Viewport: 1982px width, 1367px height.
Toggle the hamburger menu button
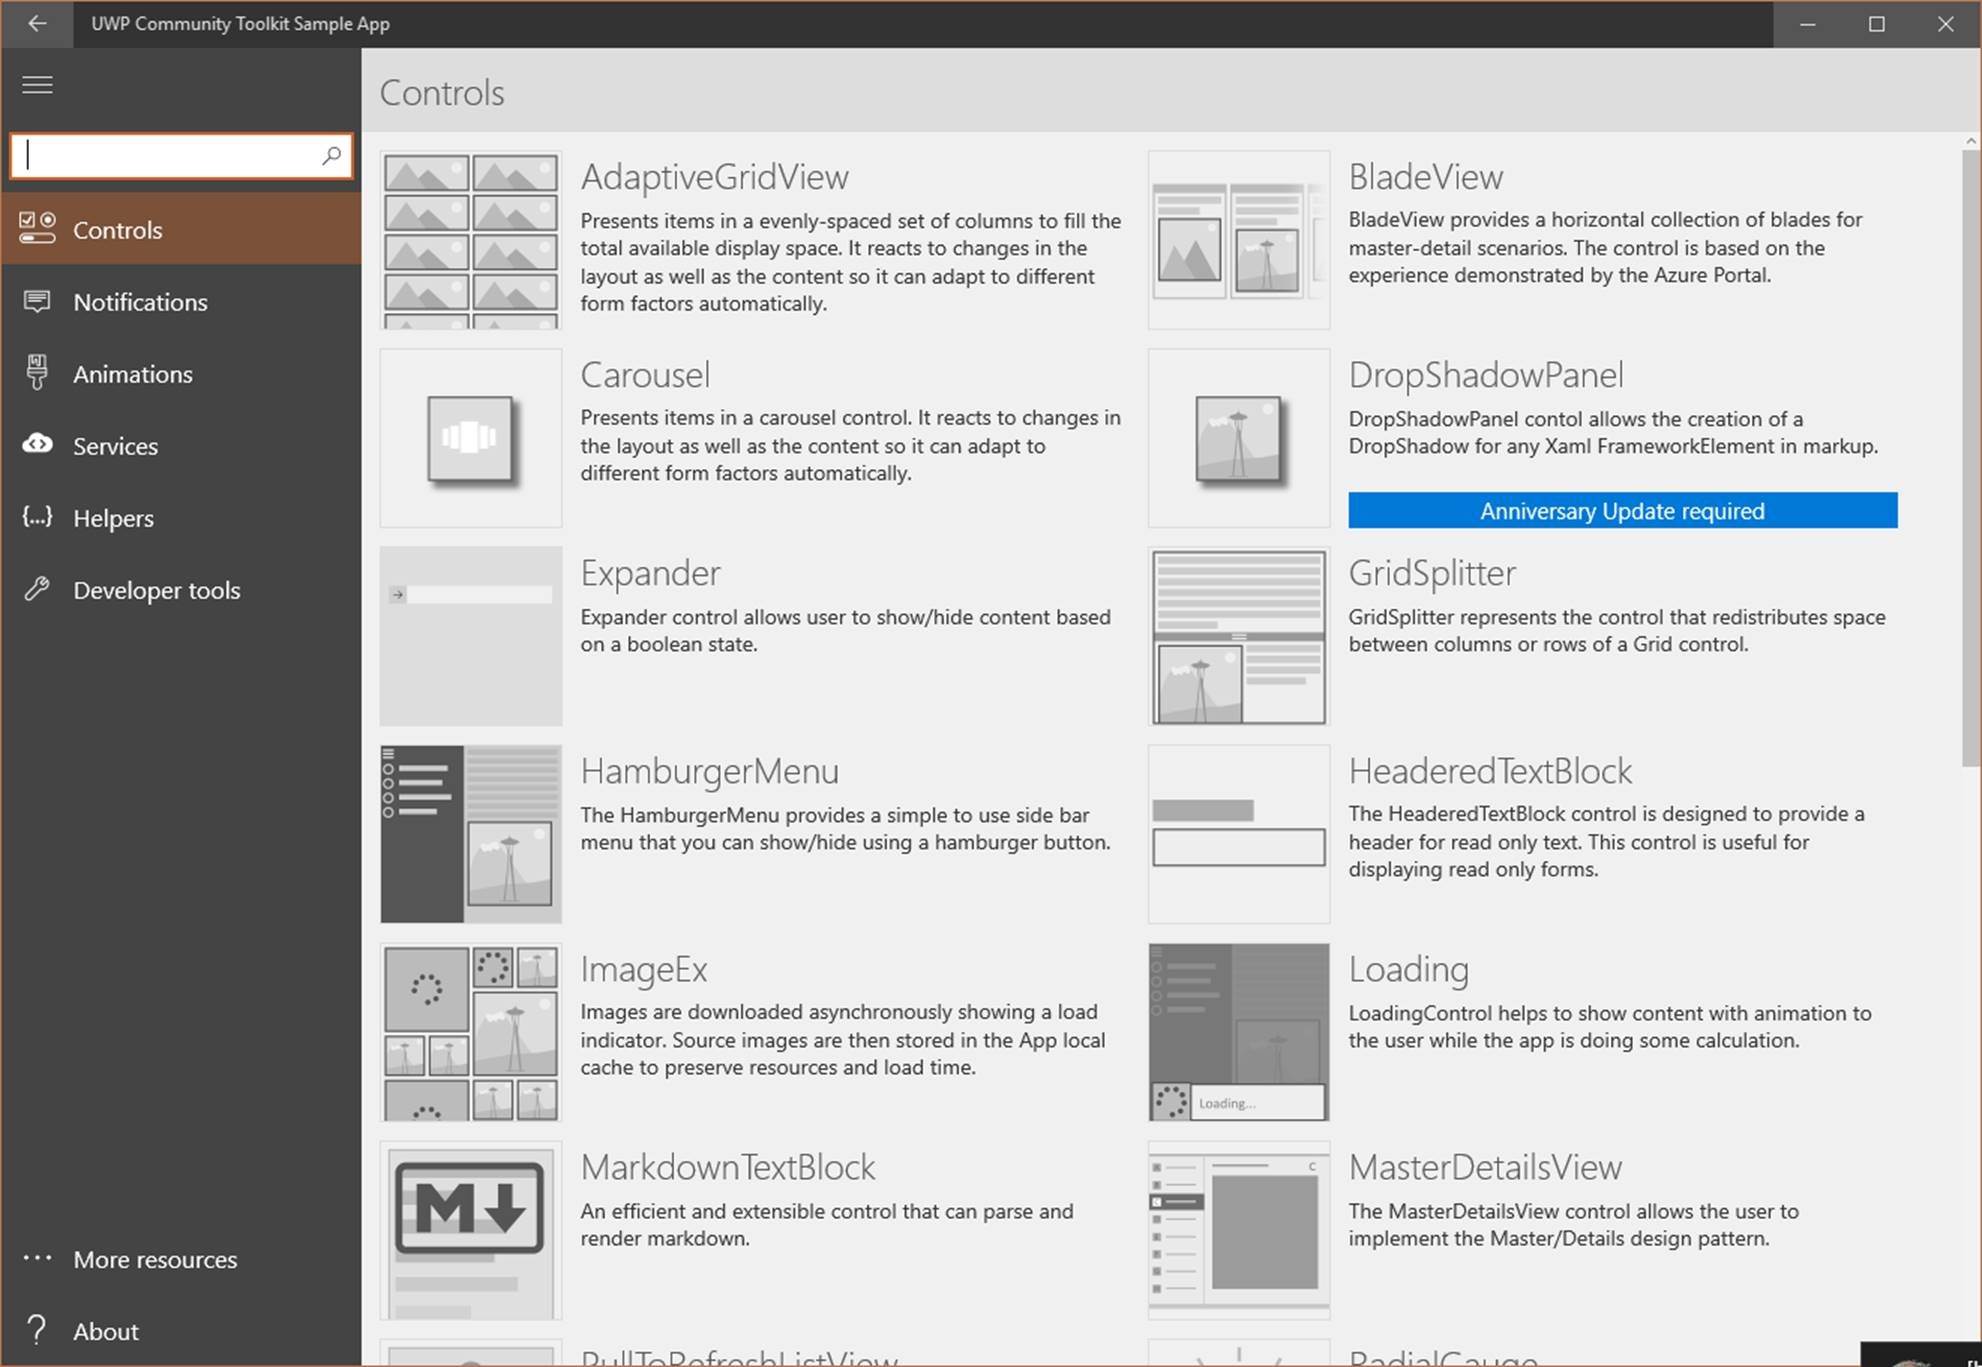37,85
